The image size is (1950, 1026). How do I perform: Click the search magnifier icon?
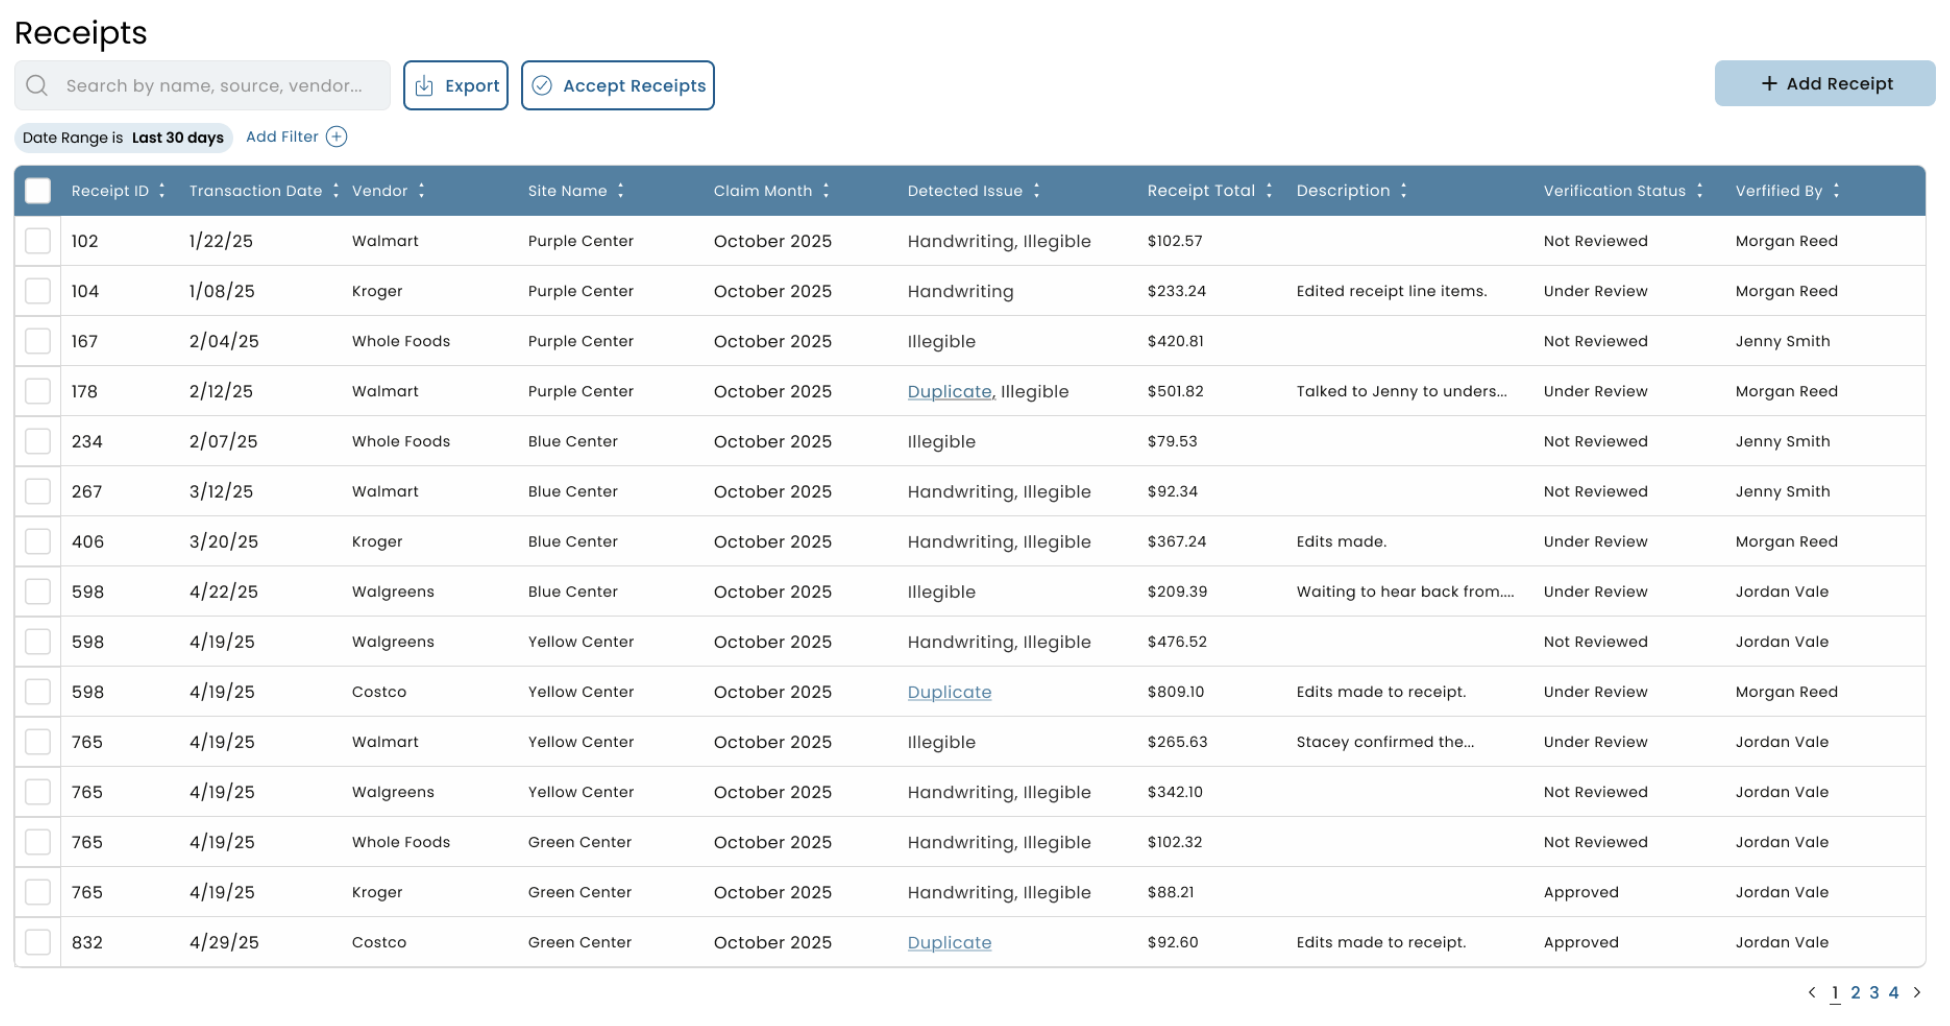[37, 86]
